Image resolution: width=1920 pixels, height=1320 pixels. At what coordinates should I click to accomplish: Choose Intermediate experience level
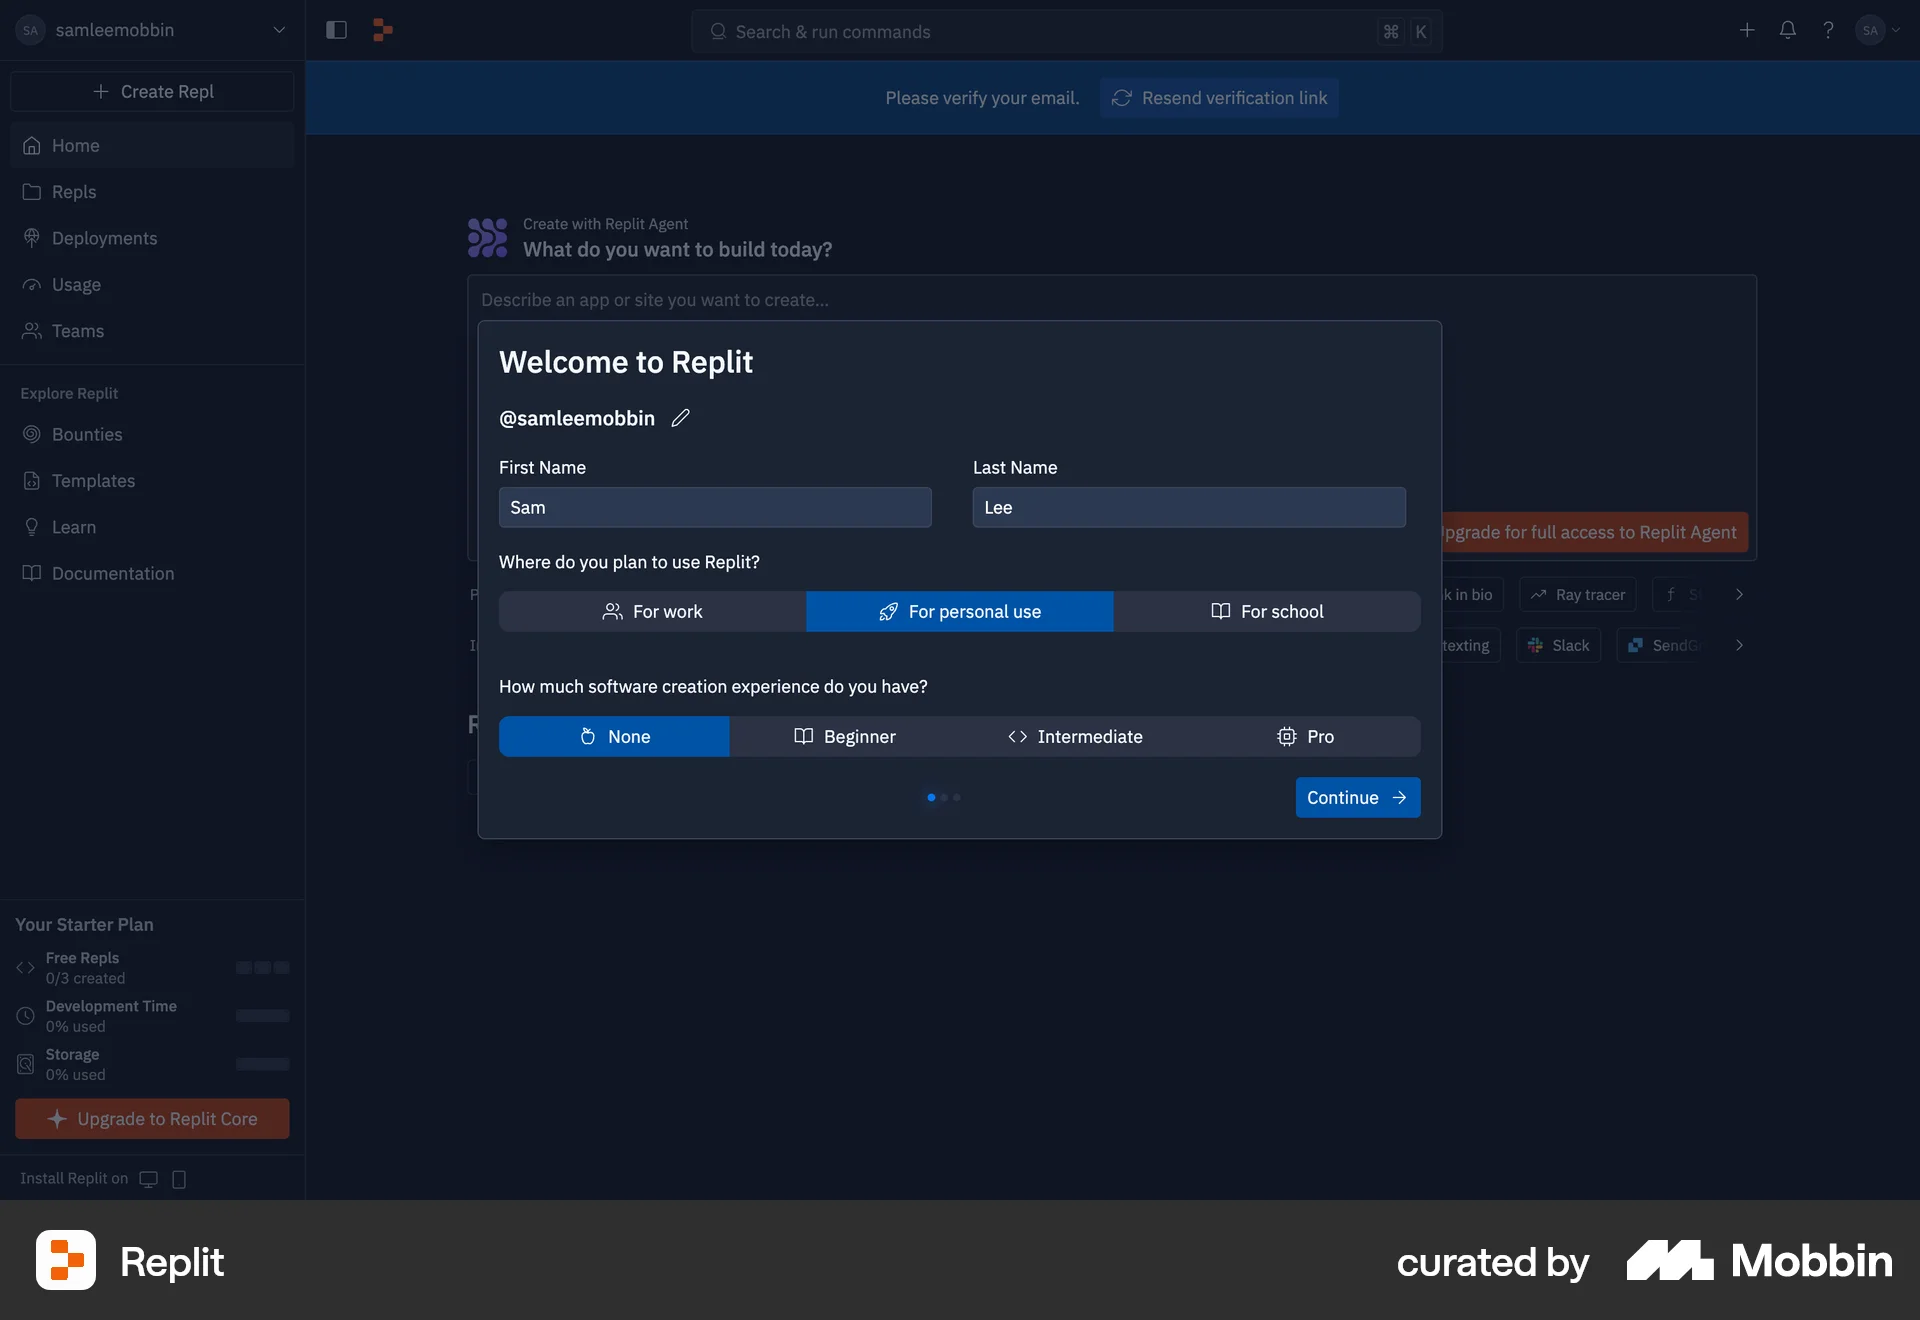tap(1075, 736)
